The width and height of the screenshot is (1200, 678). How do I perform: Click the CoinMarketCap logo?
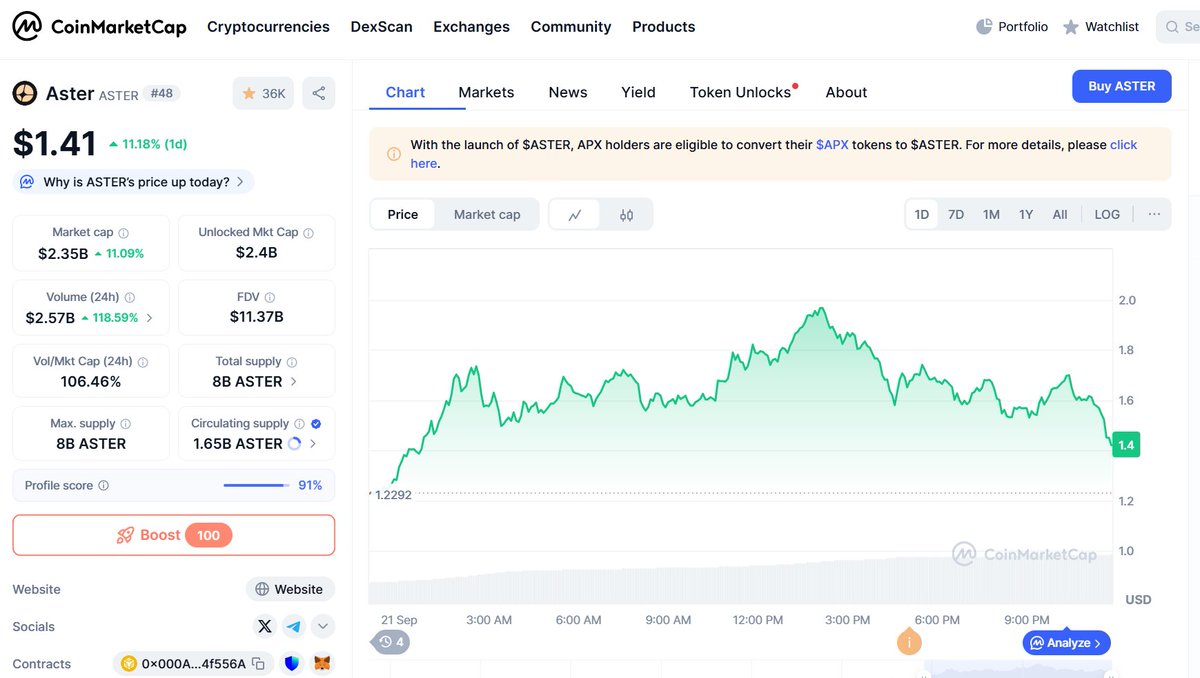click(x=99, y=27)
